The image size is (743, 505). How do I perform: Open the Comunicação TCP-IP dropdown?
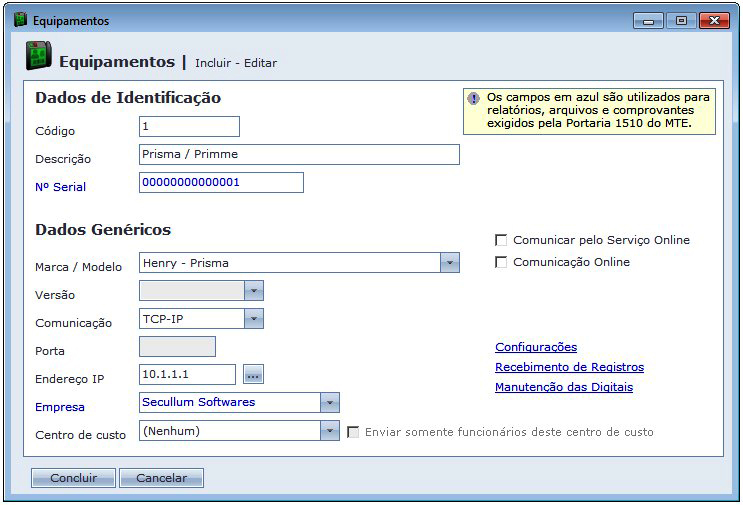(x=254, y=319)
